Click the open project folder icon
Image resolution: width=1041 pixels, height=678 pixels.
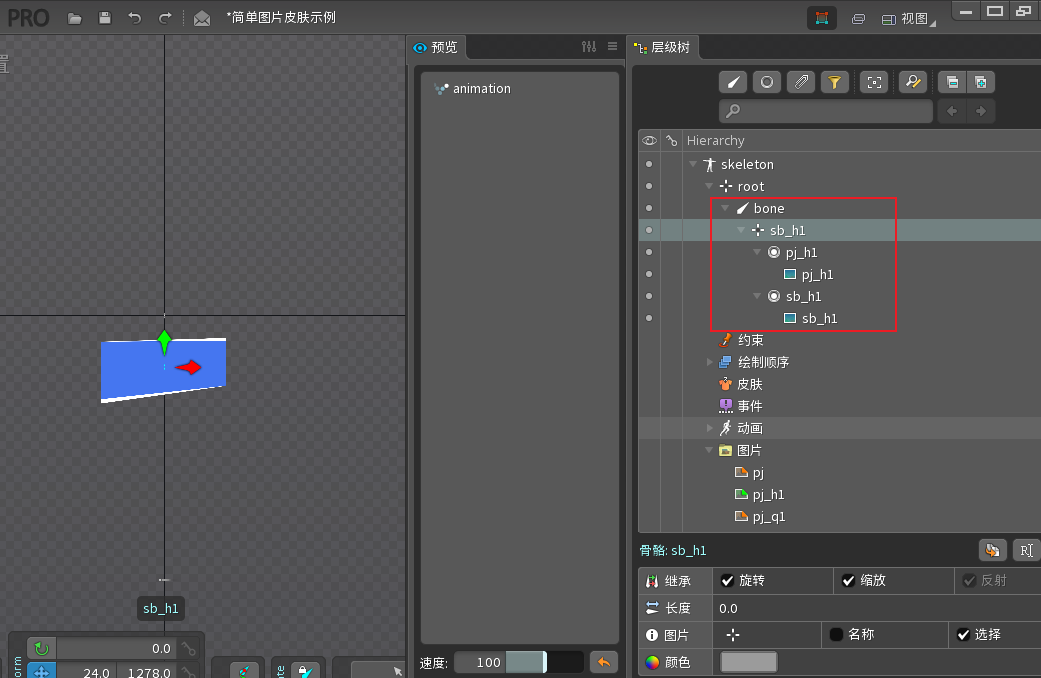pyautogui.click(x=74, y=18)
